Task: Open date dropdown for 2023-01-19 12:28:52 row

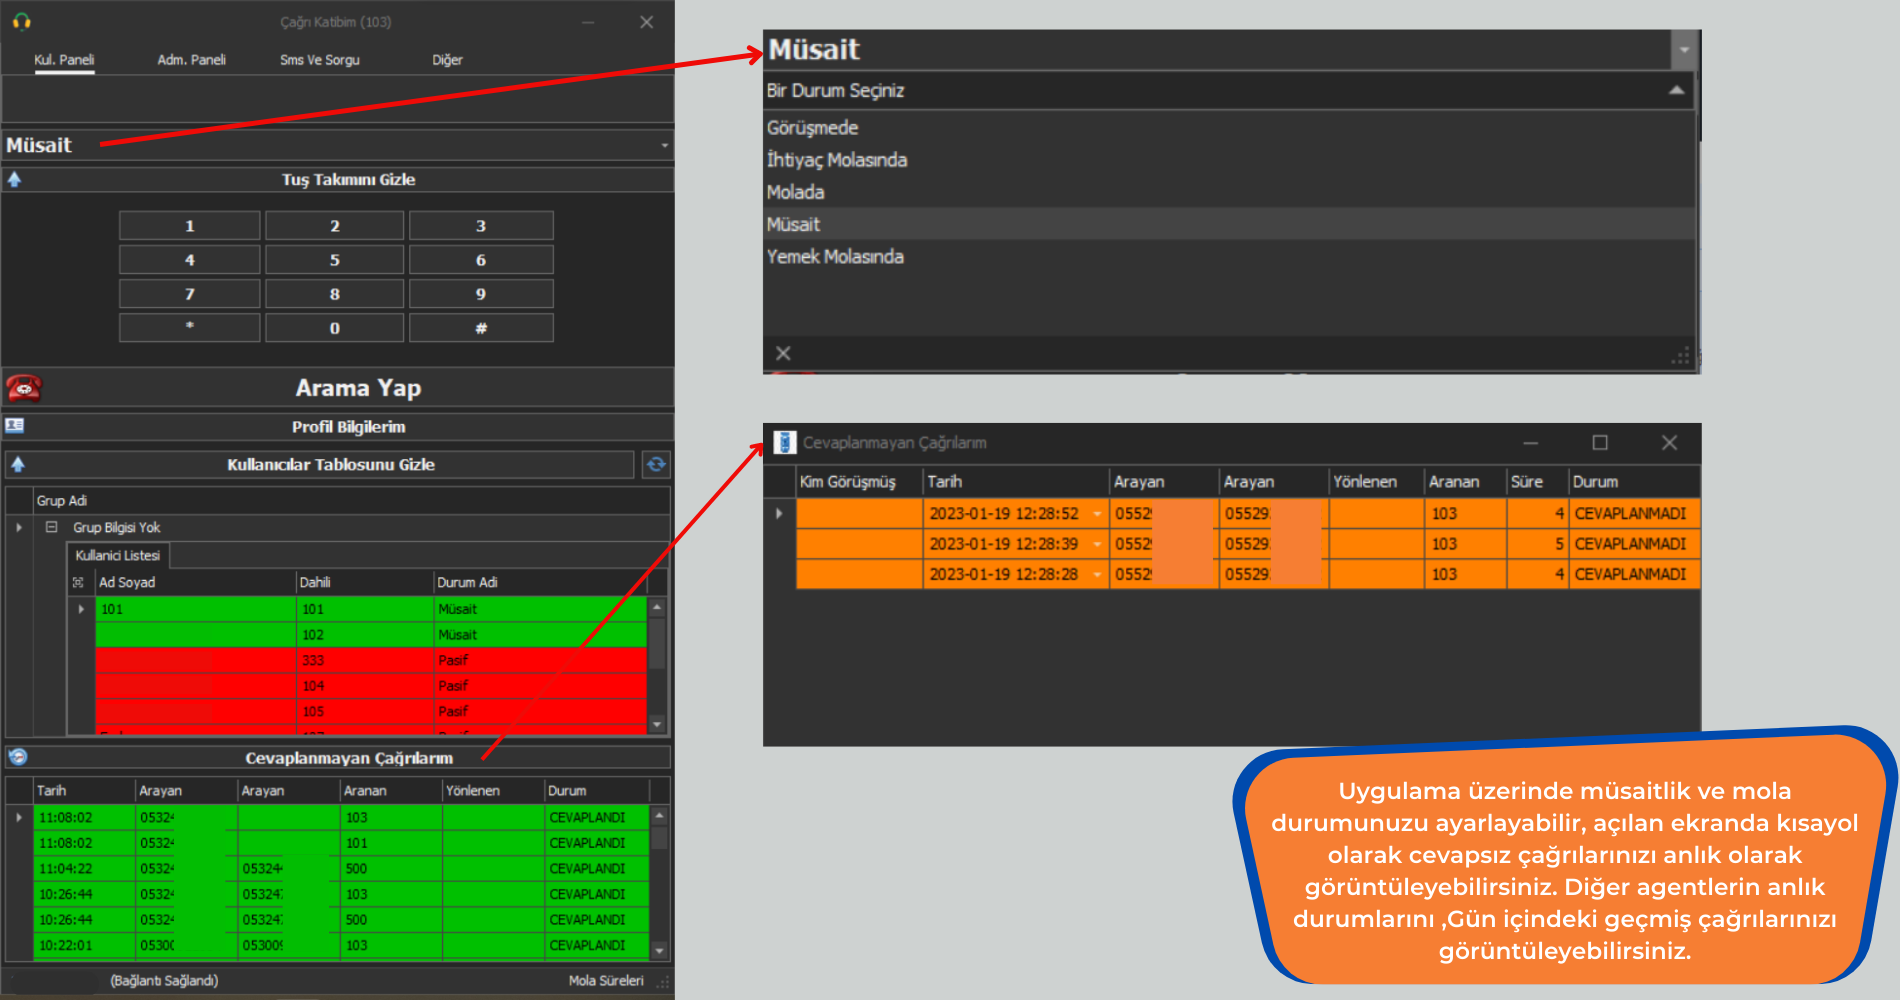Action: [x=1097, y=514]
